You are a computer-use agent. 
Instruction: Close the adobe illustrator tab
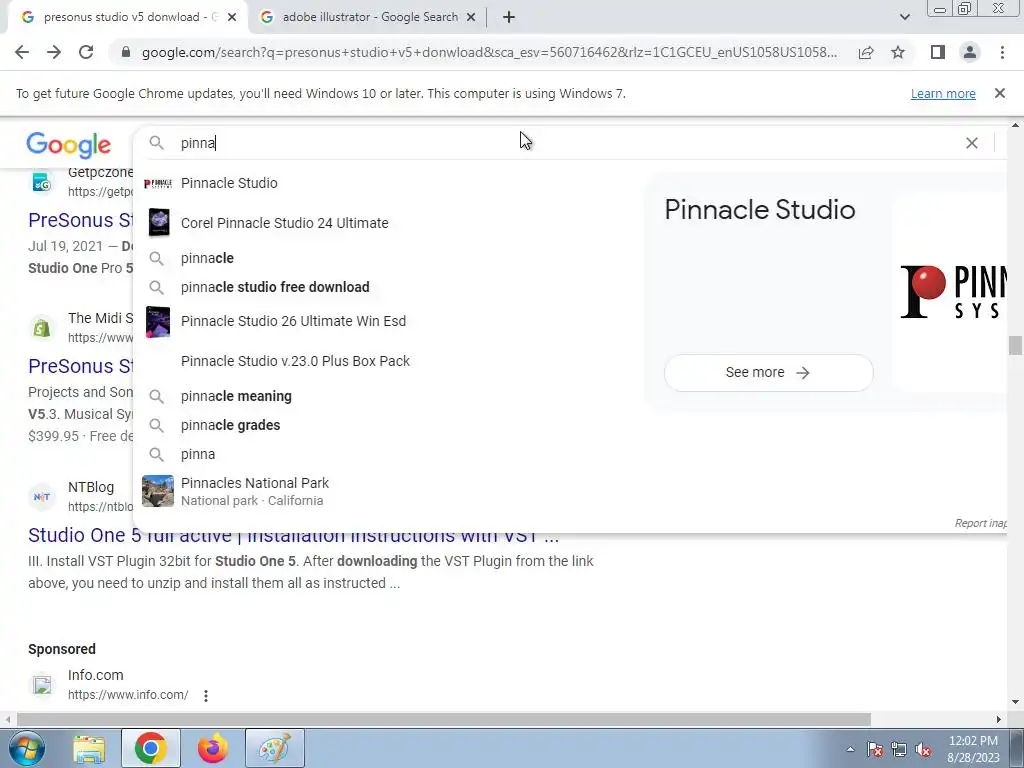(471, 17)
